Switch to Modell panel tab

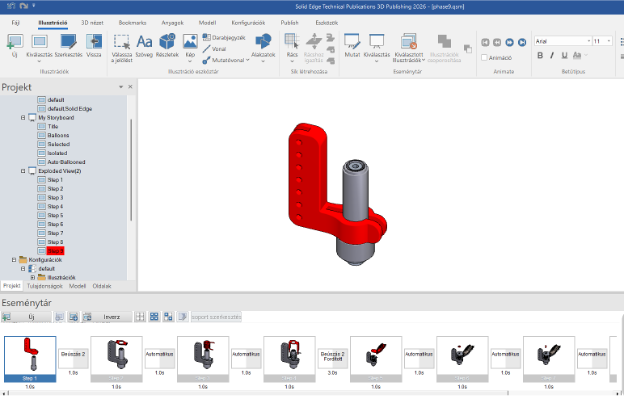(x=77, y=286)
